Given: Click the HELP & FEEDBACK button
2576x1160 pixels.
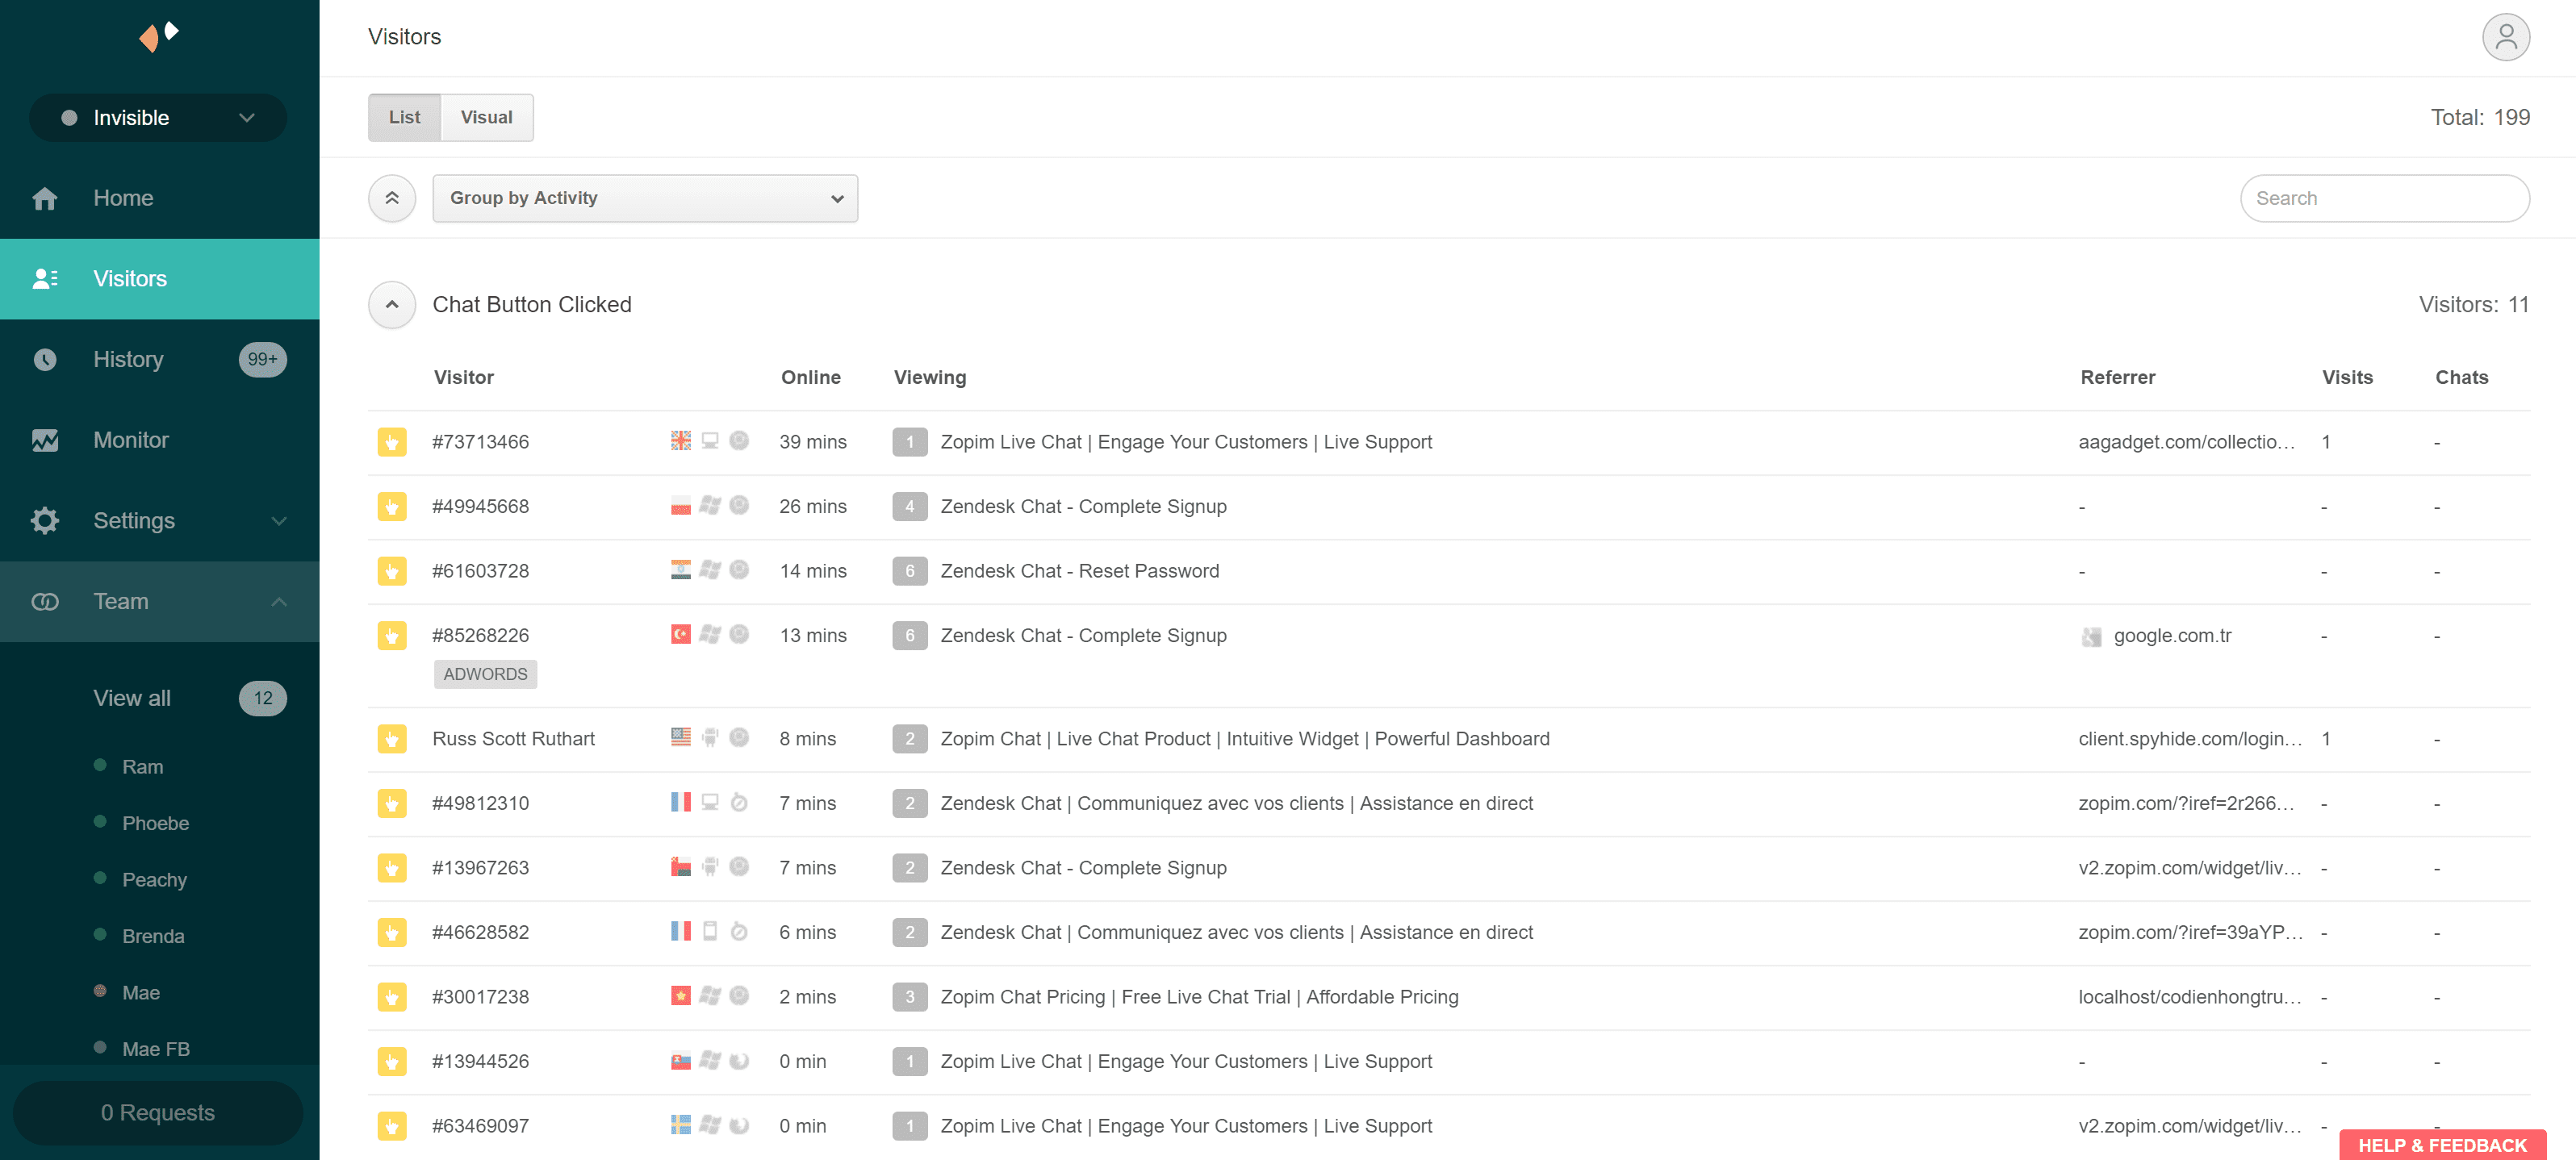Looking at the screenshot, I should (x=2440, y=1144).
